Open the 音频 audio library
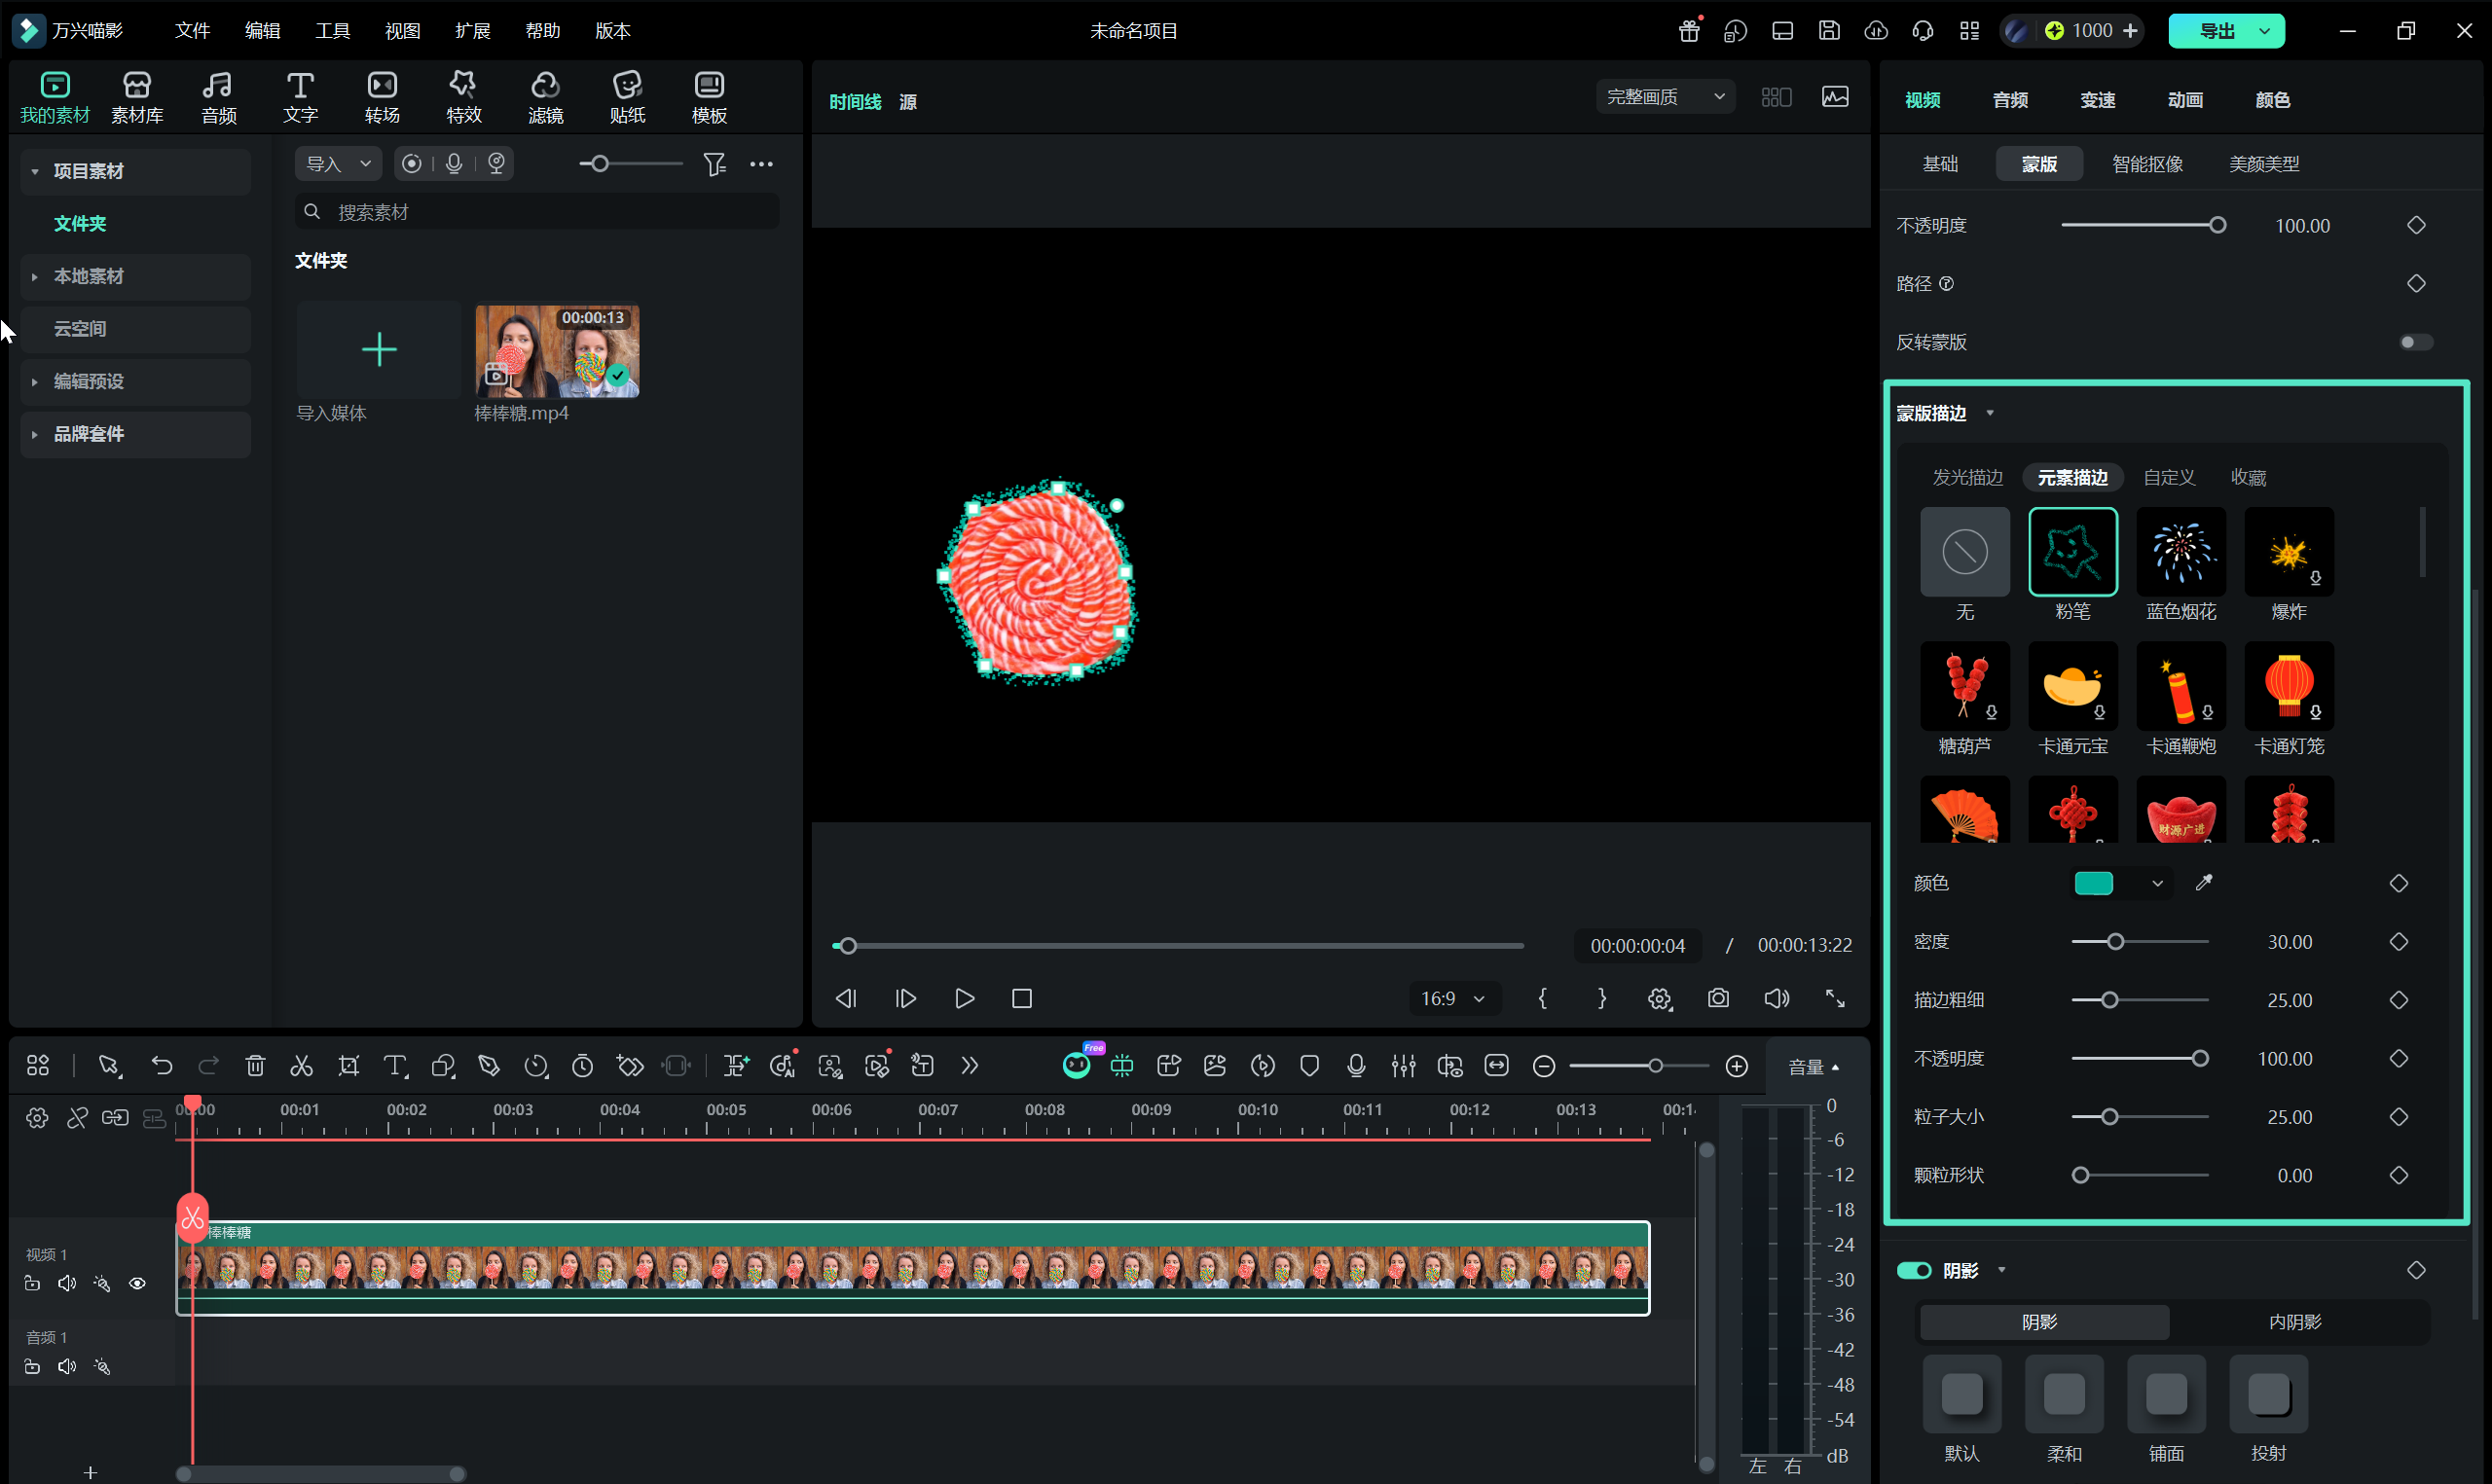The image size is (2492, 1484). pos(218,98)
